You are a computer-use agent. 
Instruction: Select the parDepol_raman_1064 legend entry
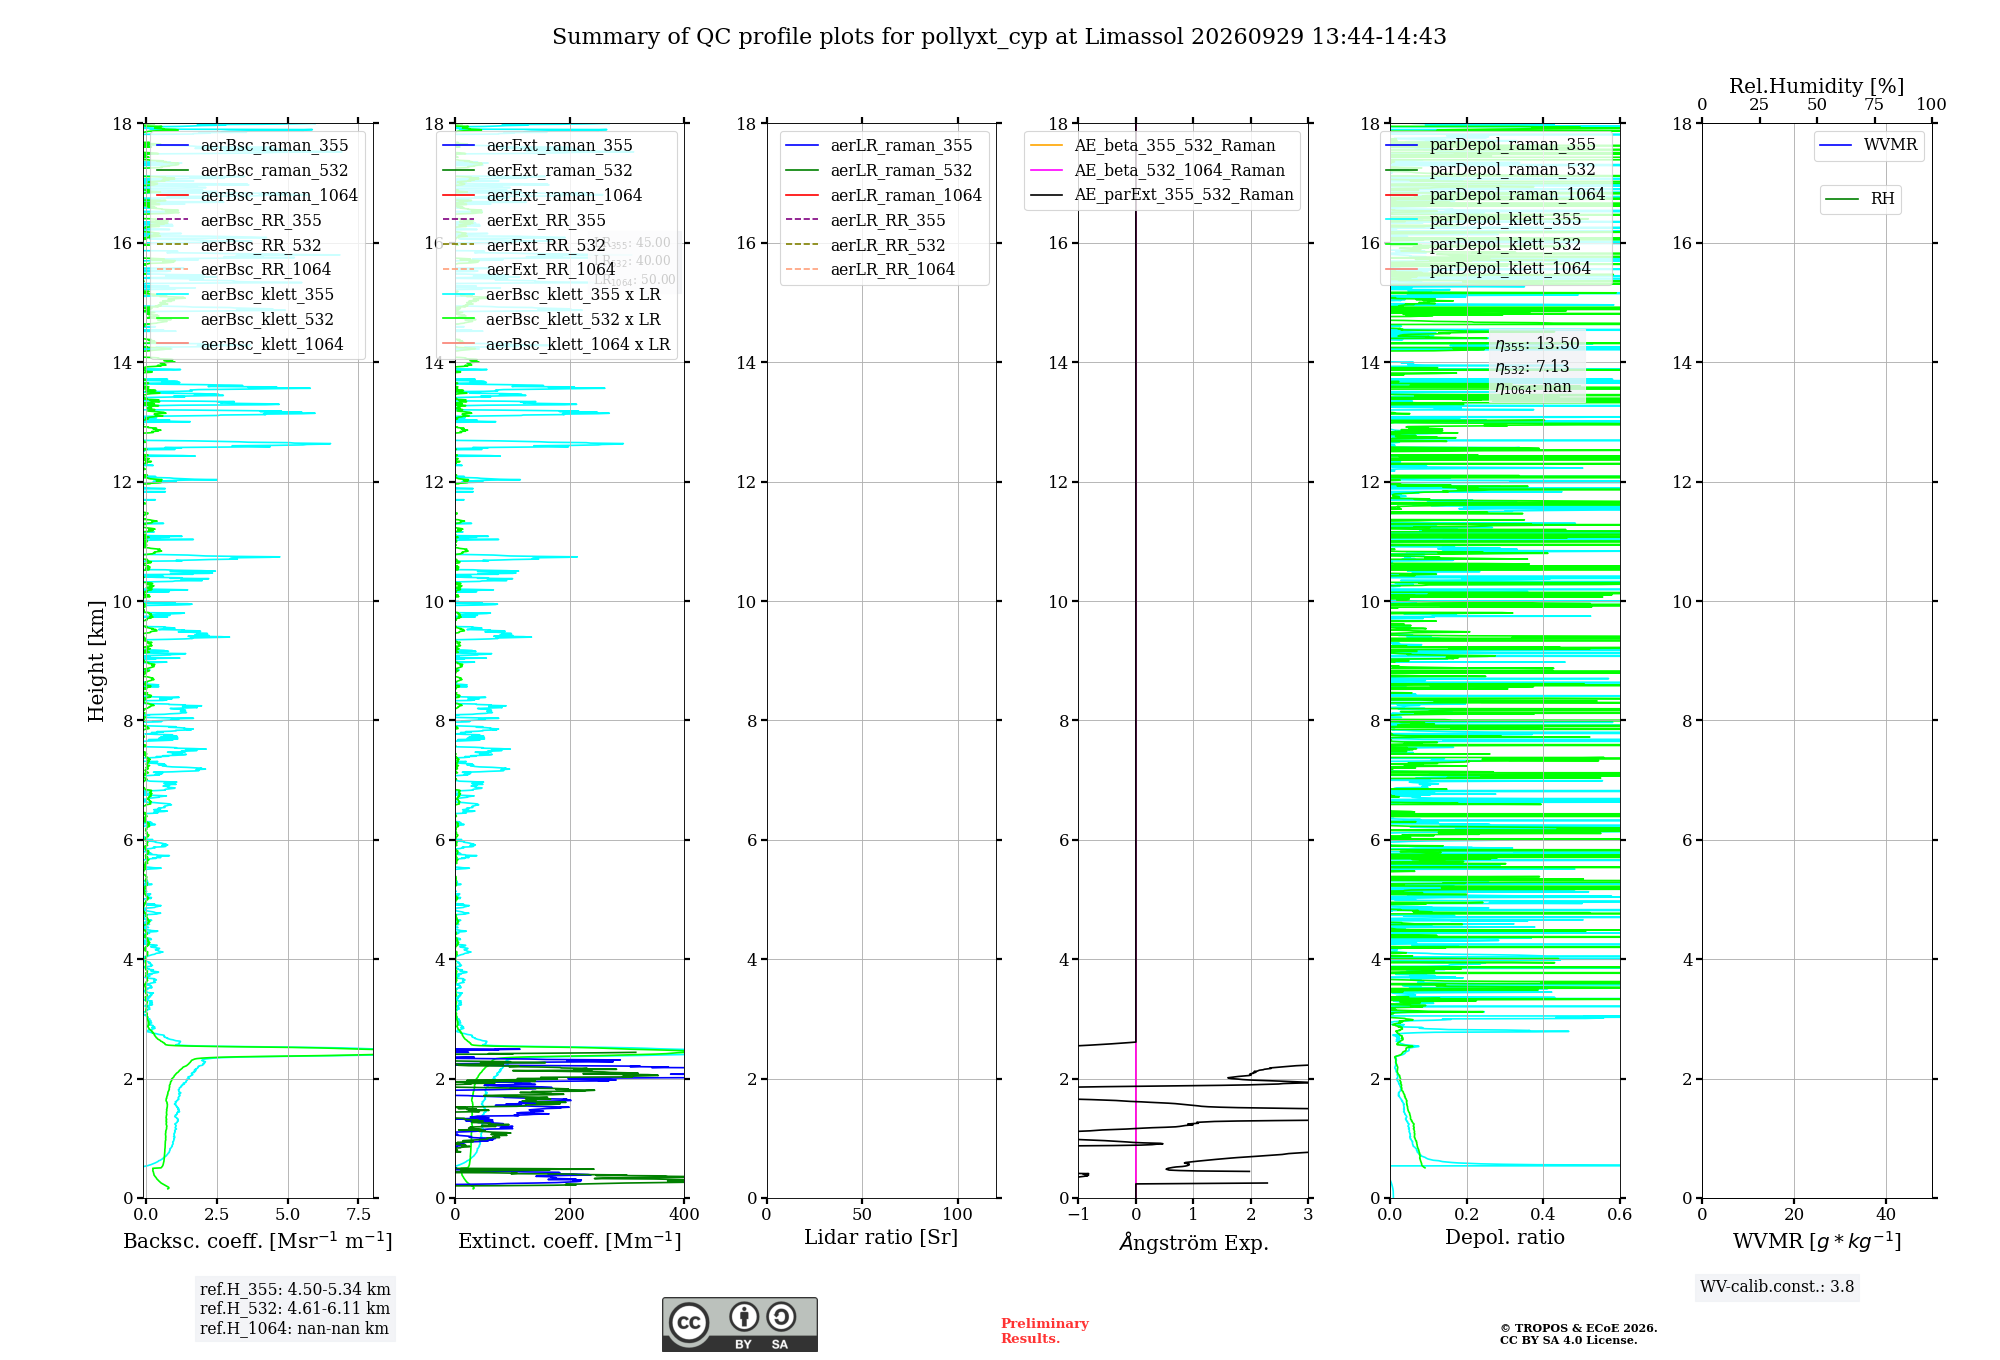(1496, 195)
